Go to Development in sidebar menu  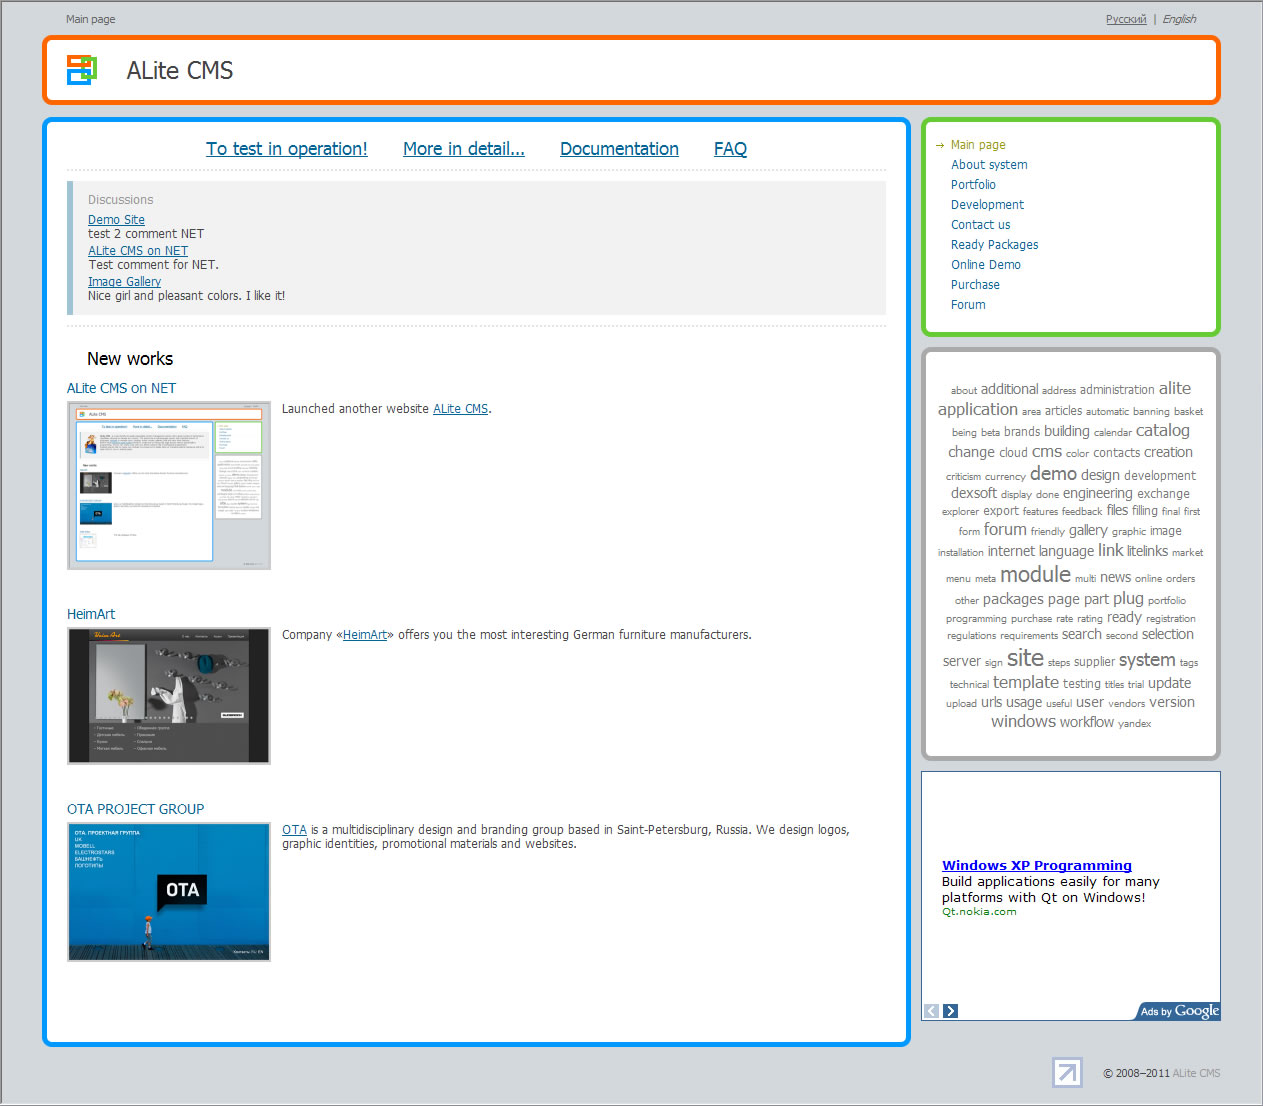(x=987, y=205)
